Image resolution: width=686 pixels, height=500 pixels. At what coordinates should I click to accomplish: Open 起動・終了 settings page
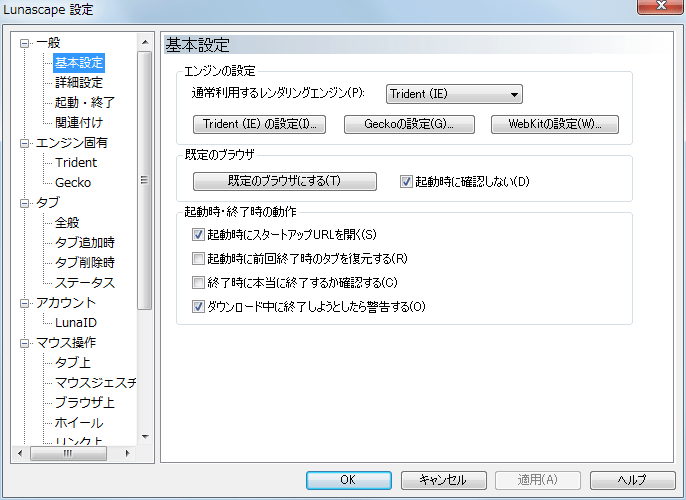(85, 103)
